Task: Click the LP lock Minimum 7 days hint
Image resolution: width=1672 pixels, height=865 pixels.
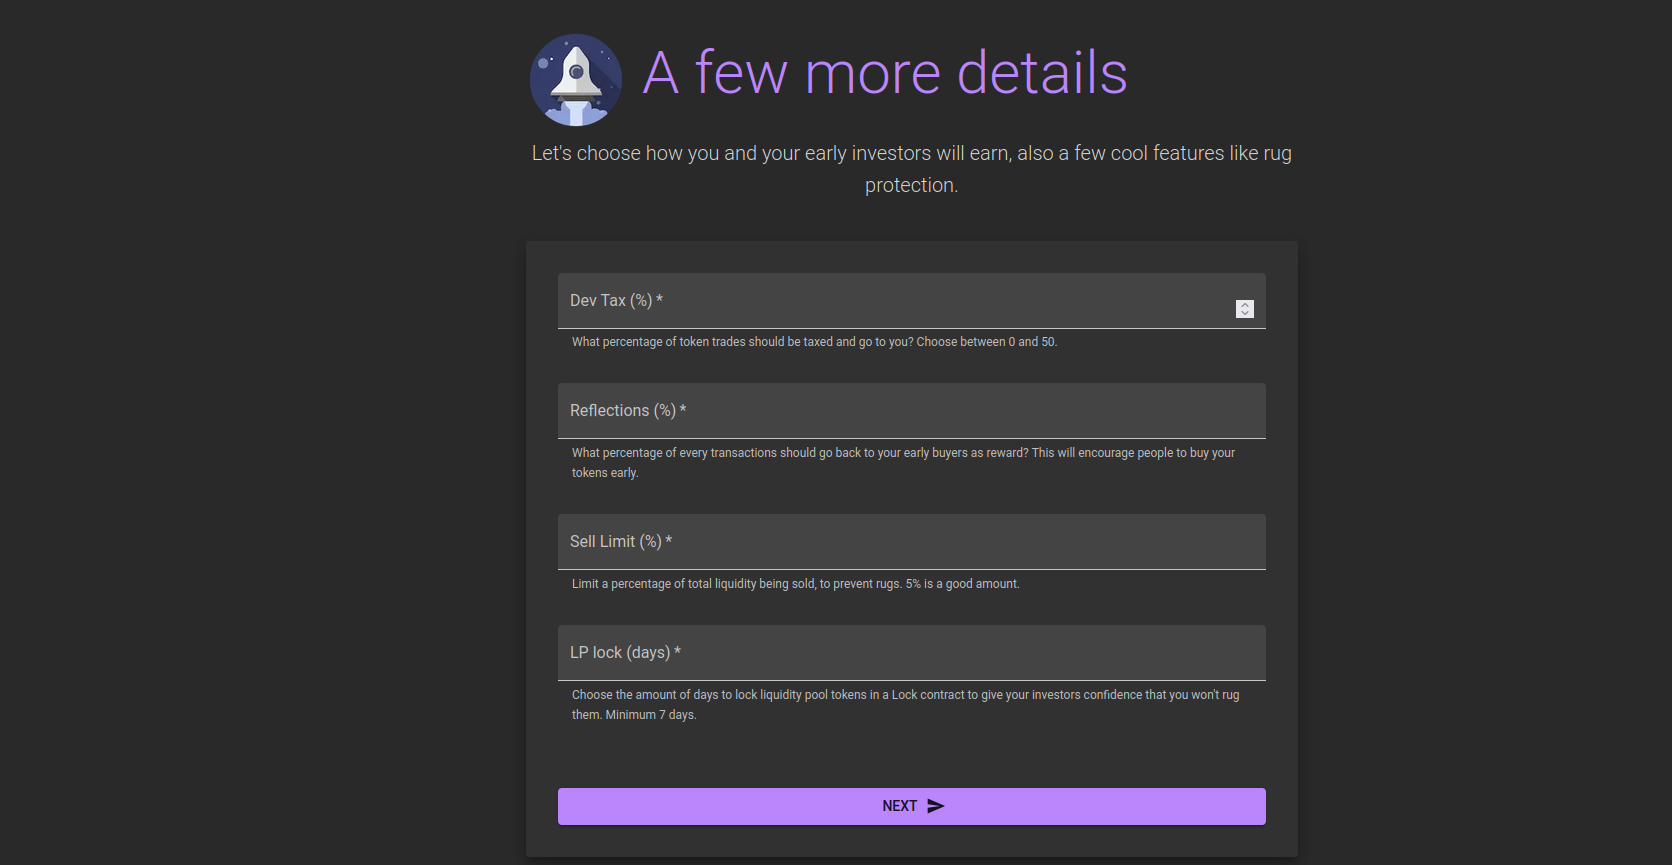Action: [x=905, y=704]
